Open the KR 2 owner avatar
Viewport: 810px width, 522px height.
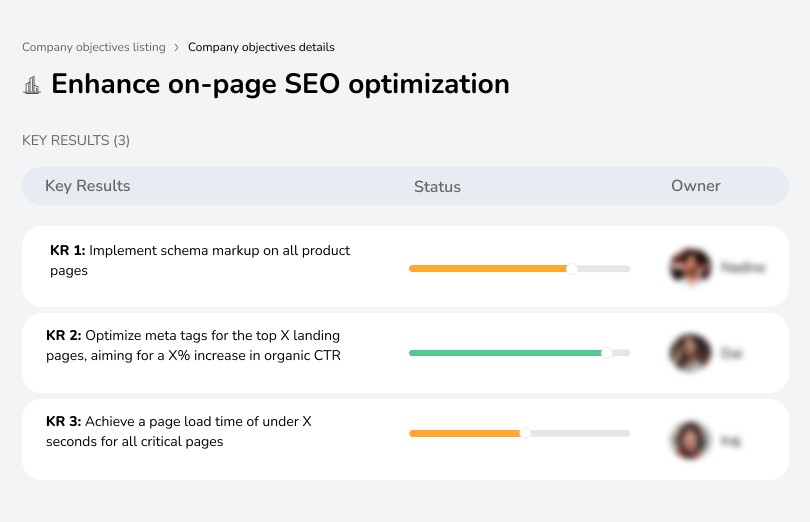point(690,352)
